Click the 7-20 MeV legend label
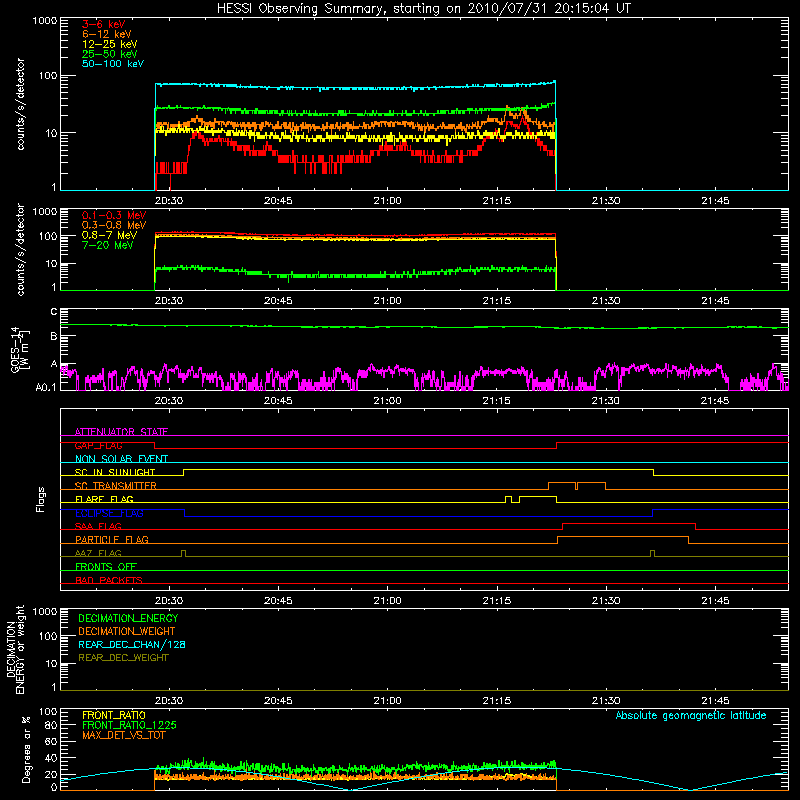The image size is (800, 800). pos(108,245)
